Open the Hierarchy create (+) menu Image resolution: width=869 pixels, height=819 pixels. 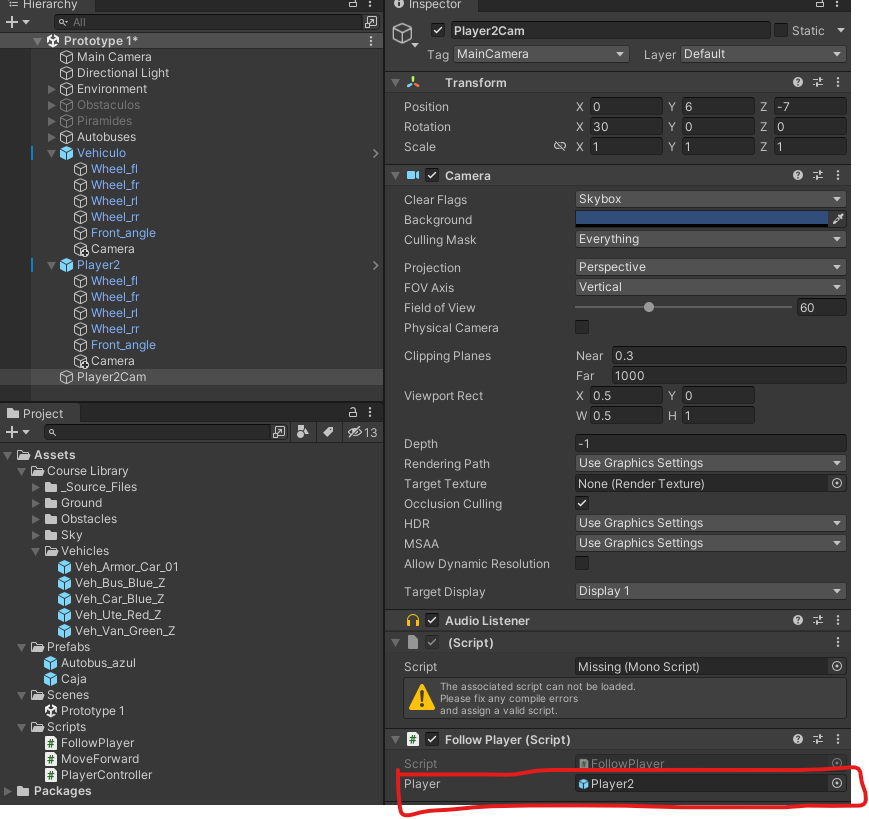17,22
